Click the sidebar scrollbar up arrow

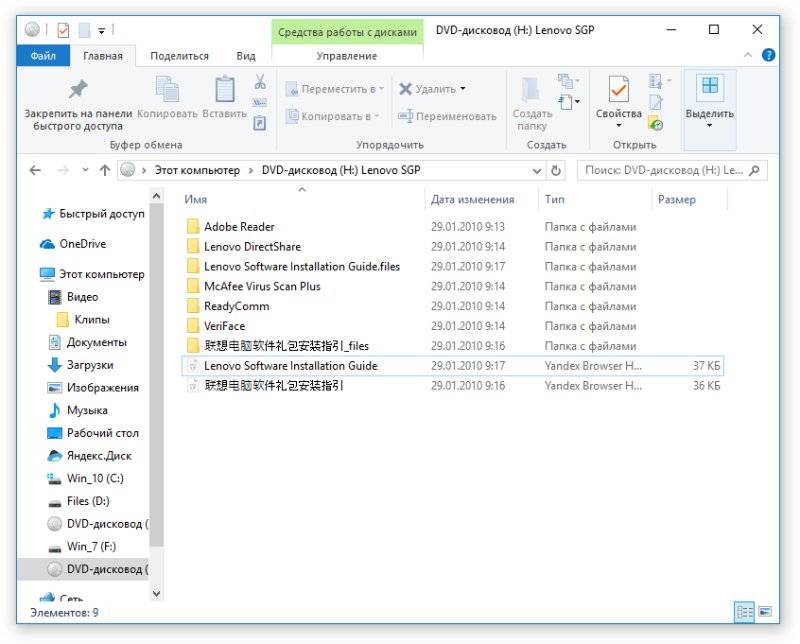(157, 196)
